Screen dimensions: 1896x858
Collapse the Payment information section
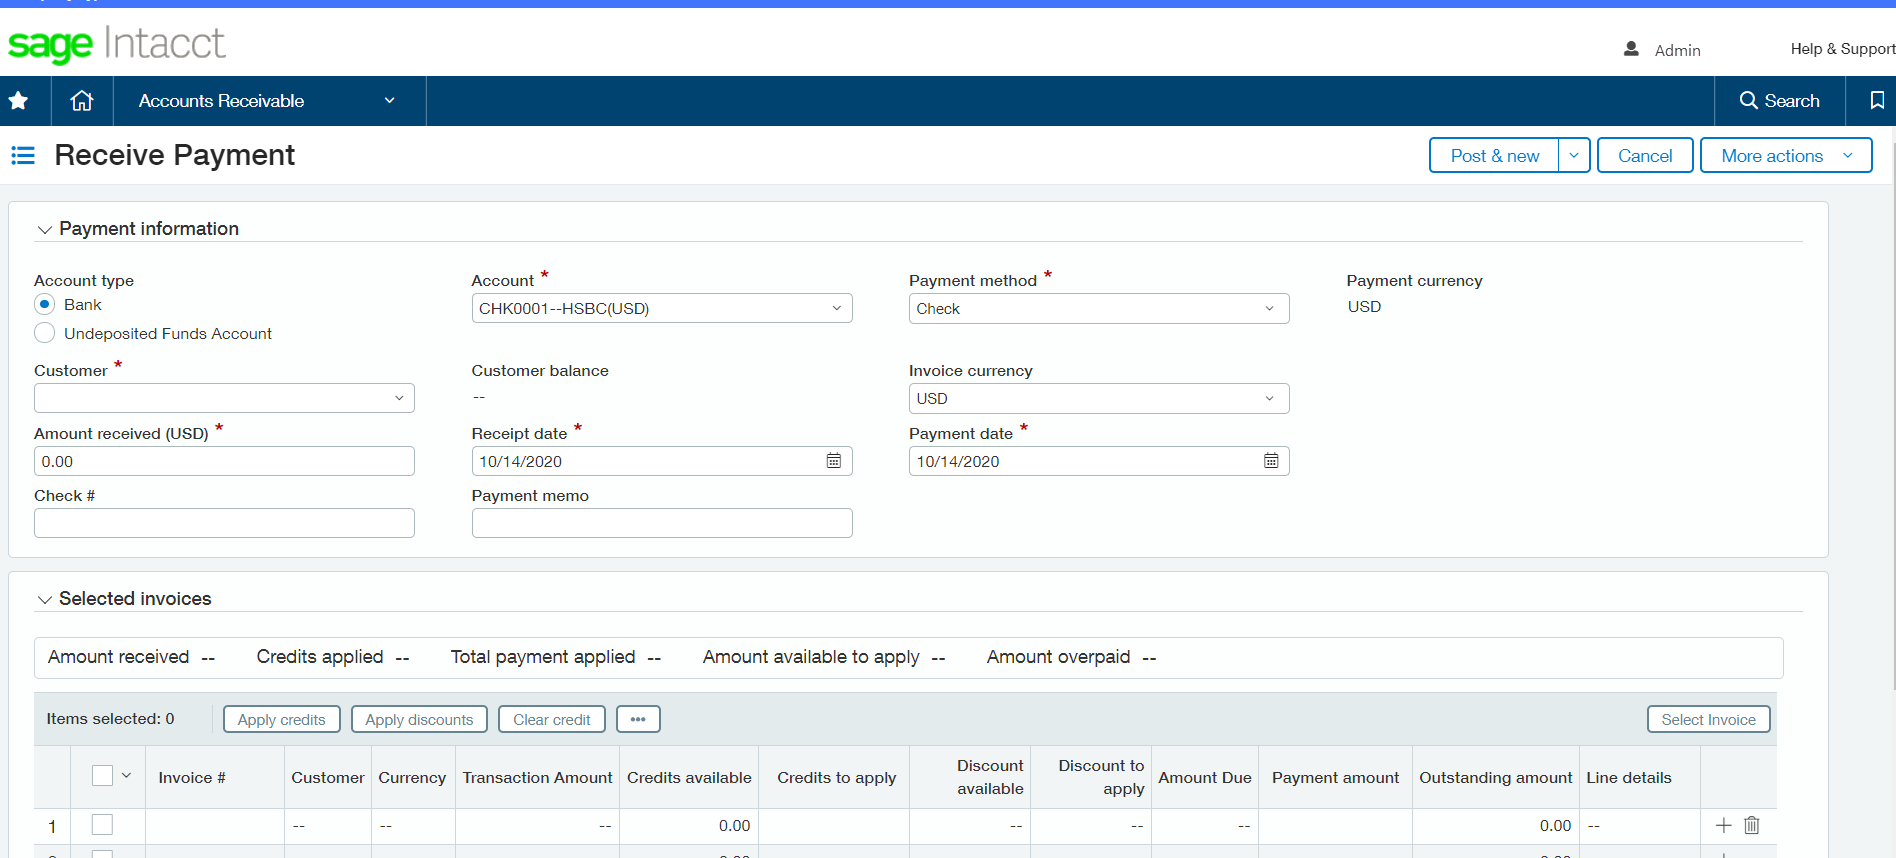(44, 230)
